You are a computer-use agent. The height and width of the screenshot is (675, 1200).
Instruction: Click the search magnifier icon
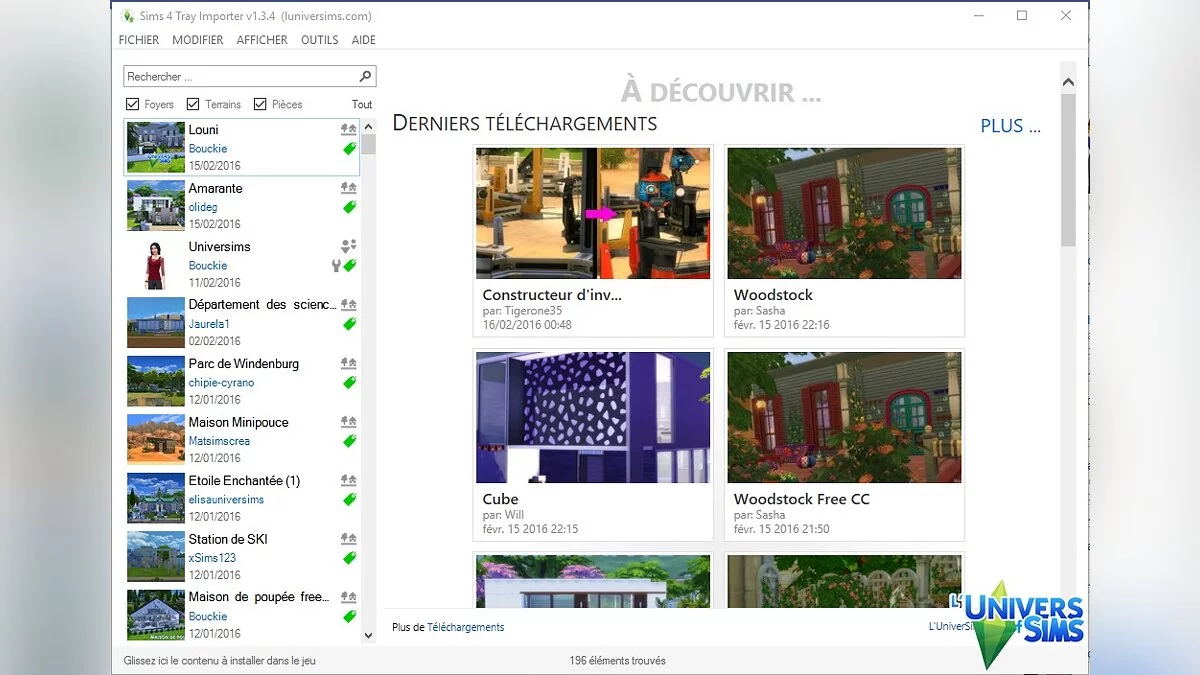click(x=365, y=76)
